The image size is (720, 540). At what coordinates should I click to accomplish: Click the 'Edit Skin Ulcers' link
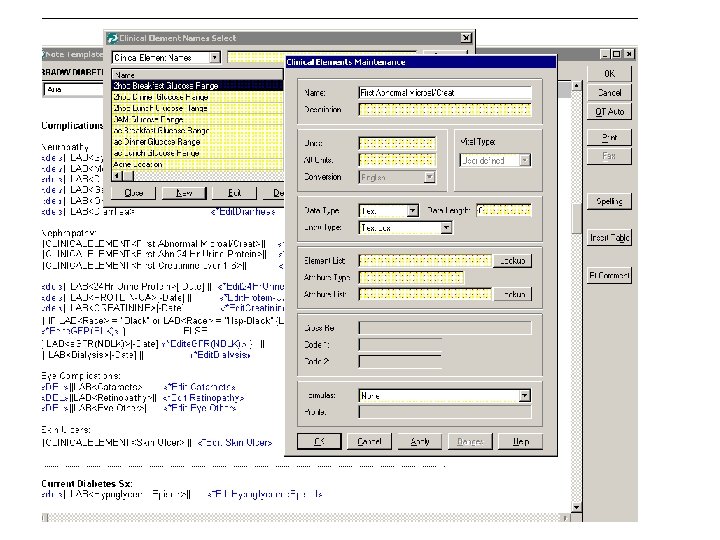(235, 443)
